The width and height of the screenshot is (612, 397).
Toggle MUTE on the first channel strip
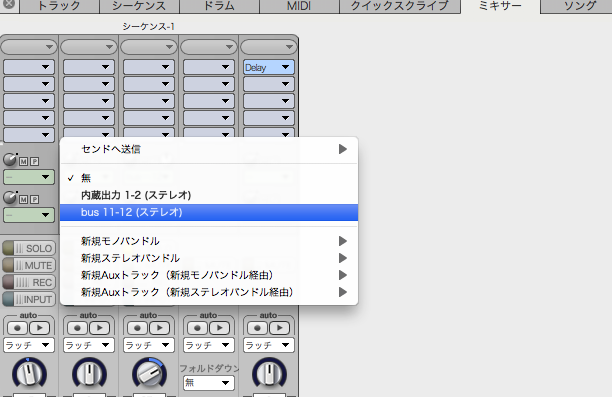[29, 265]
